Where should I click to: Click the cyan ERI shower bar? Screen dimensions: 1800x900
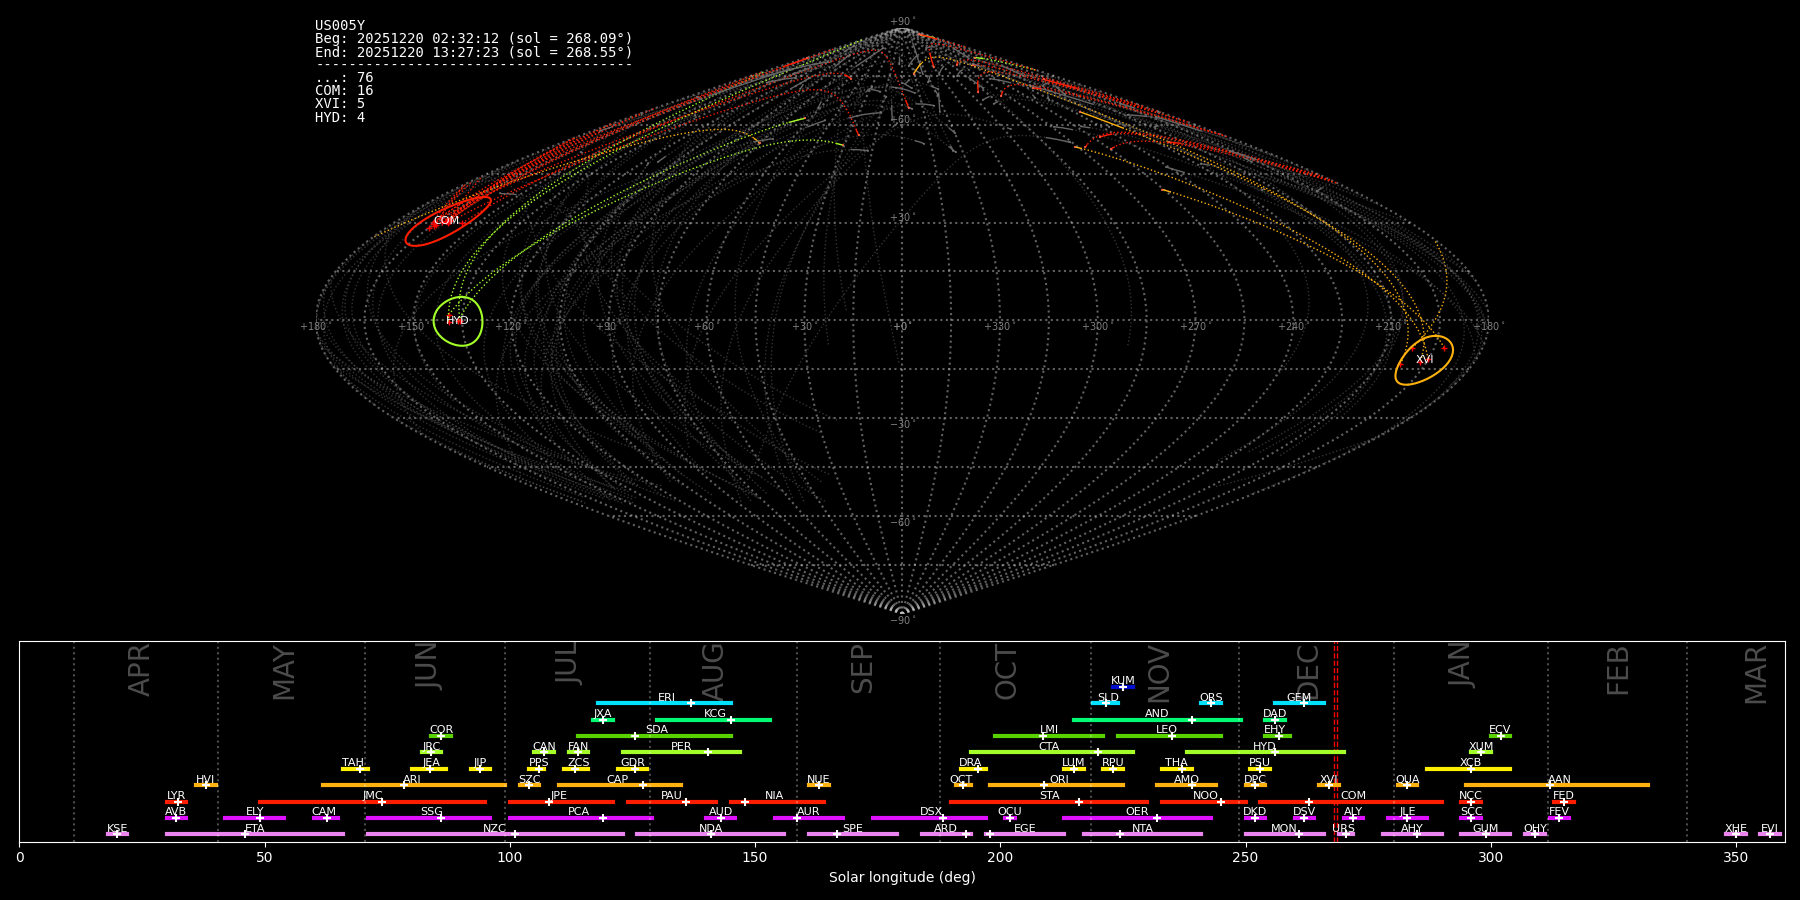663,703
